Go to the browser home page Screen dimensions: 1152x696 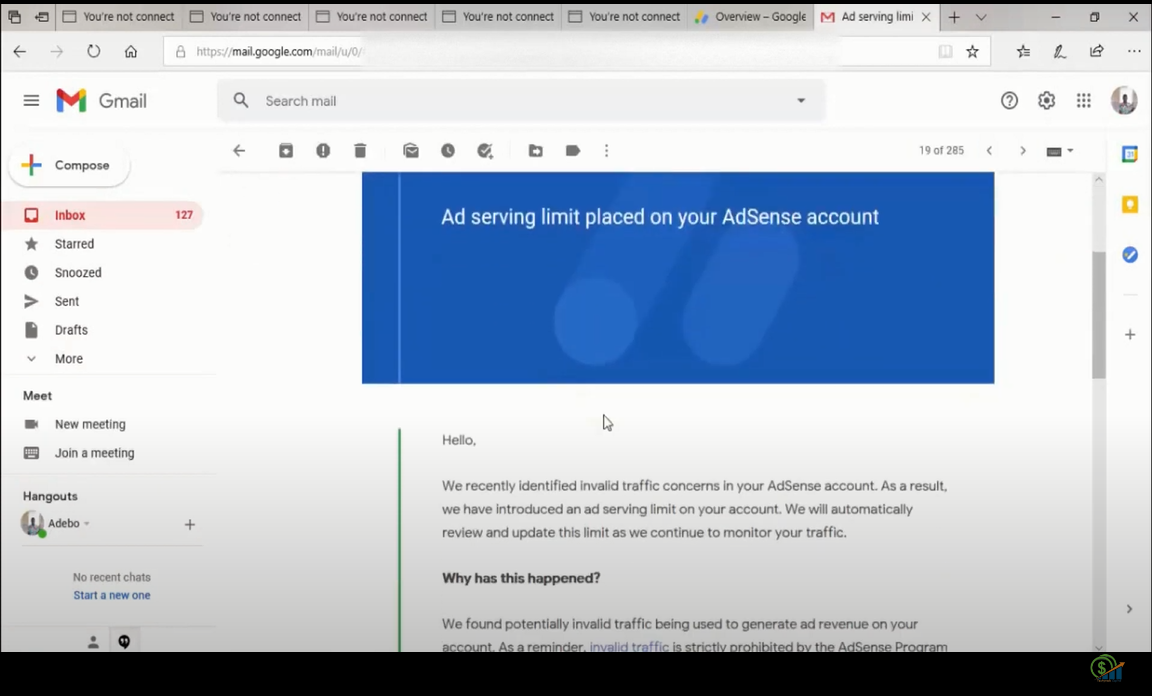131,51
